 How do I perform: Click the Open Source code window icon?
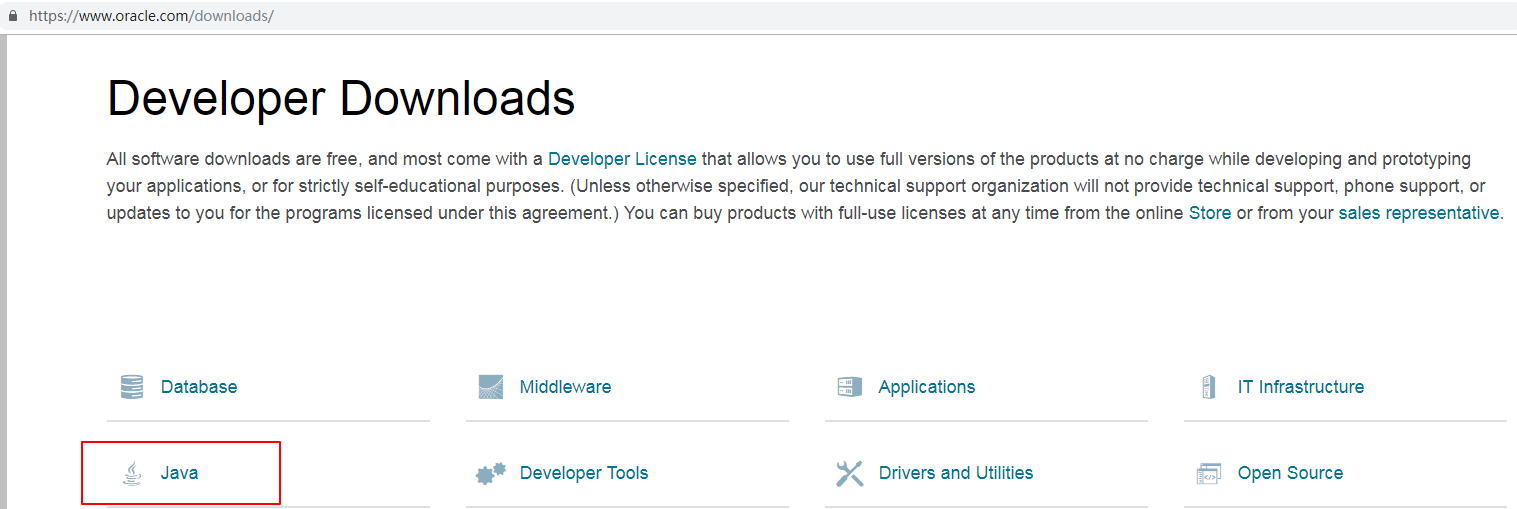click(1208, 473)
